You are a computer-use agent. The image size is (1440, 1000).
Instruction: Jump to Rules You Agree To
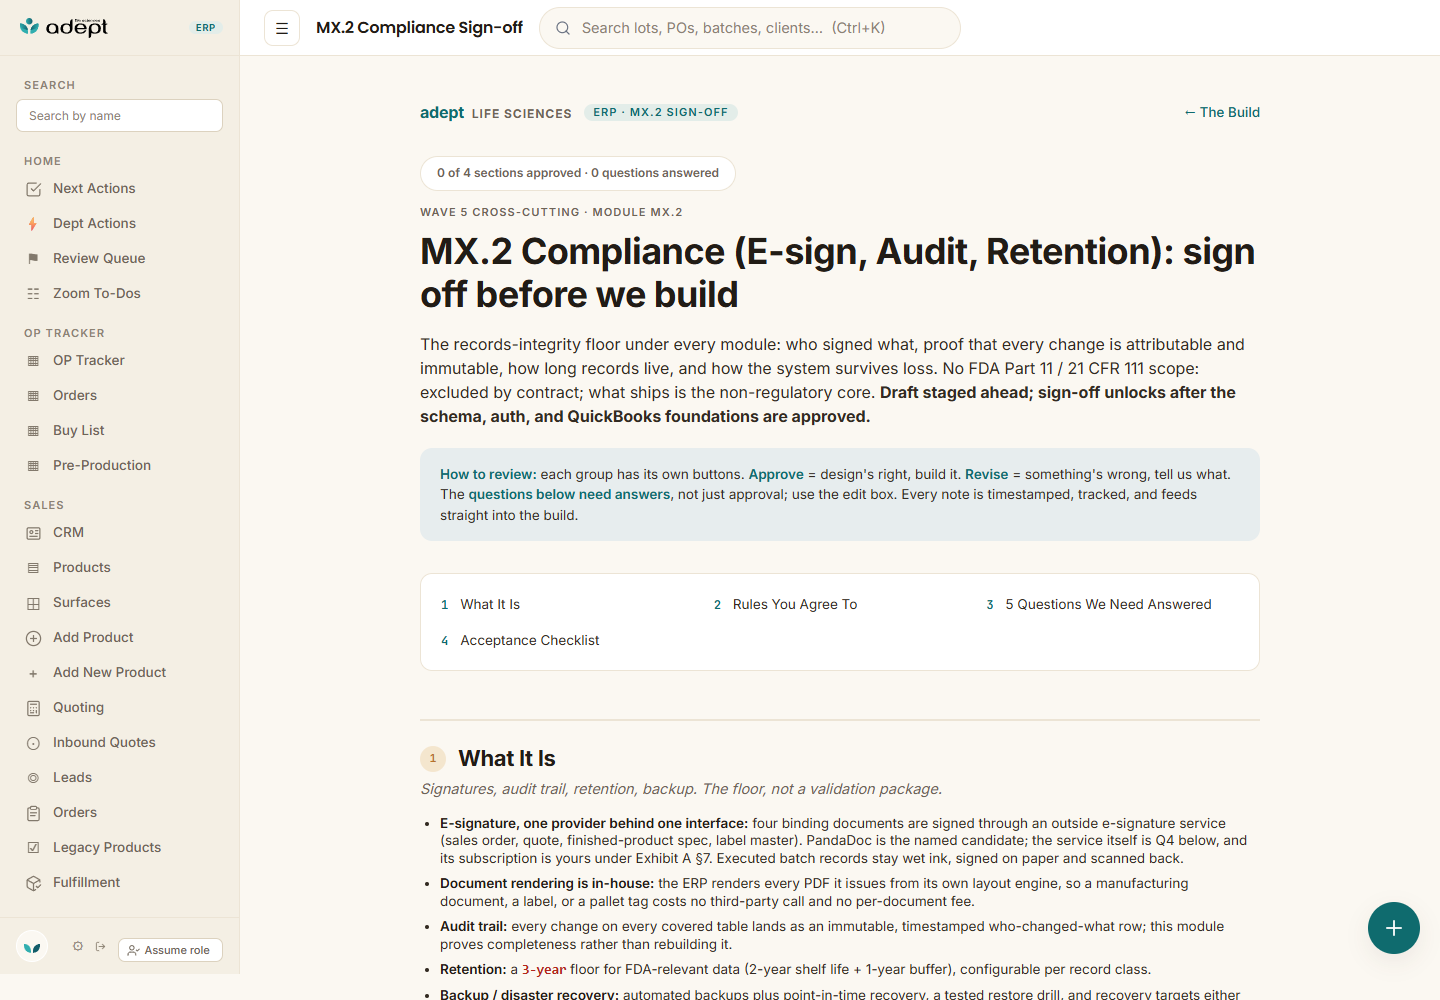coord(785,604)
